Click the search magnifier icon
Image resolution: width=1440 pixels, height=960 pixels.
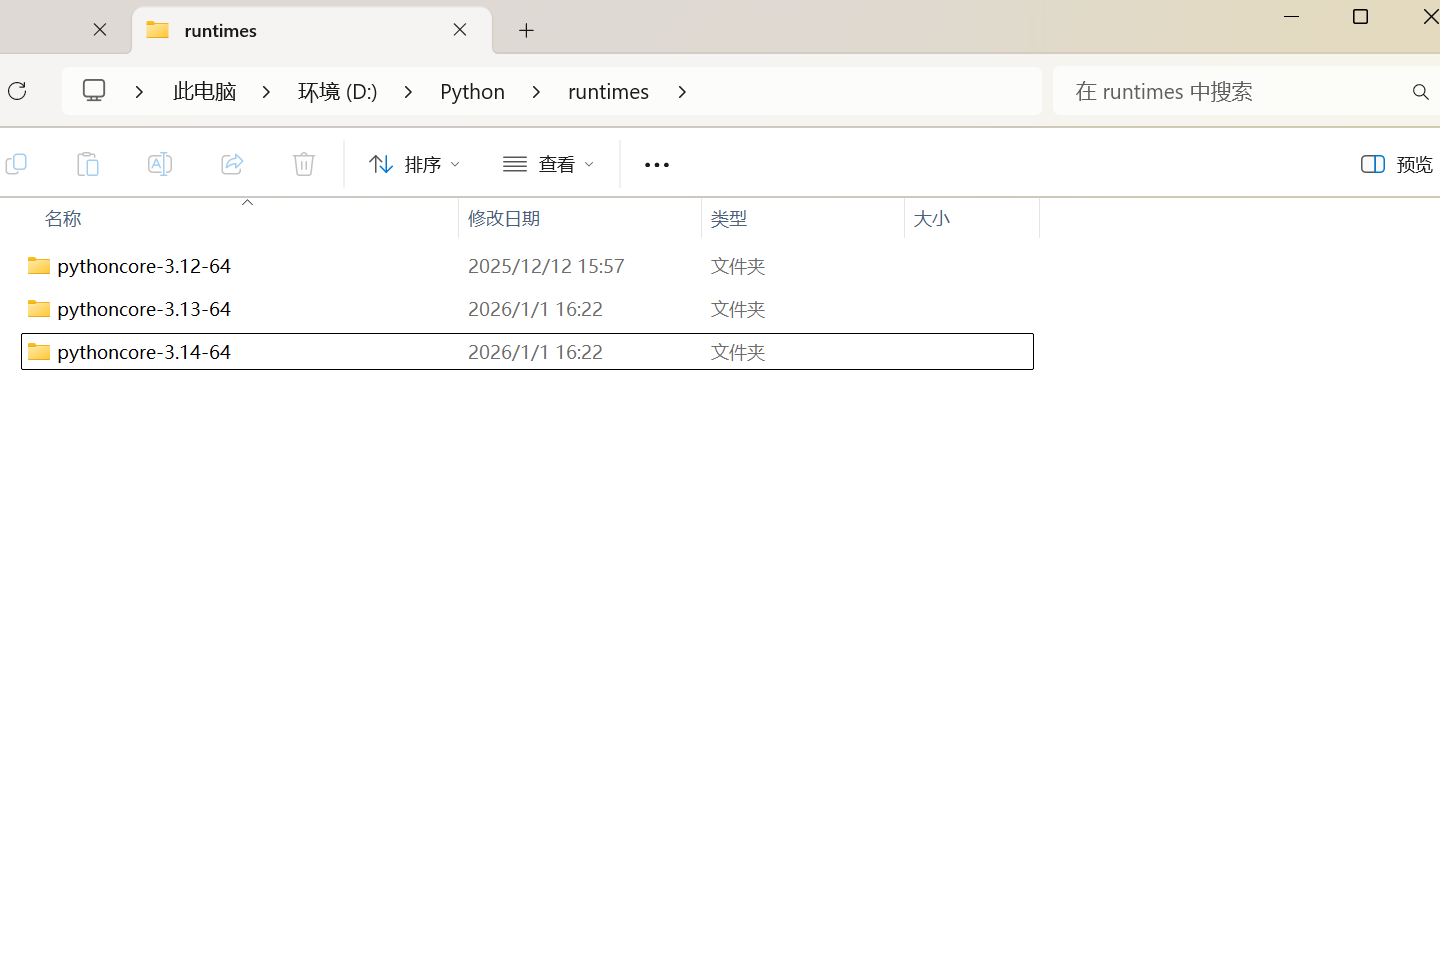tap(1421, 91)
